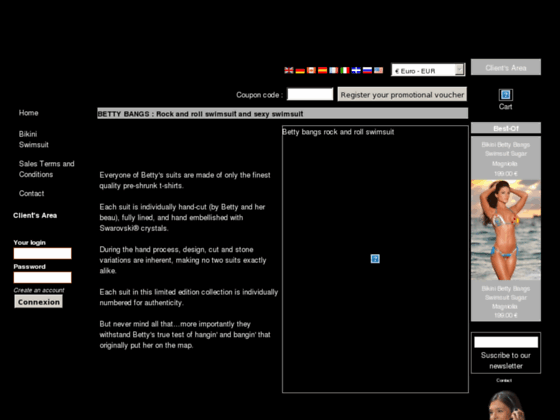Screen dimensions: 560x420
Task: Go to Home in the side menu
Action: point(29,113)
